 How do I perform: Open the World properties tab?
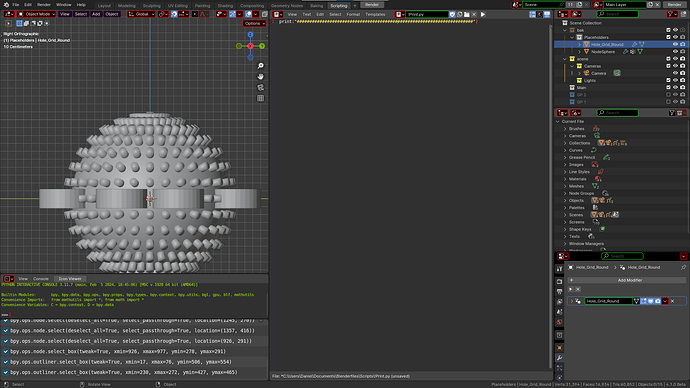559,322
